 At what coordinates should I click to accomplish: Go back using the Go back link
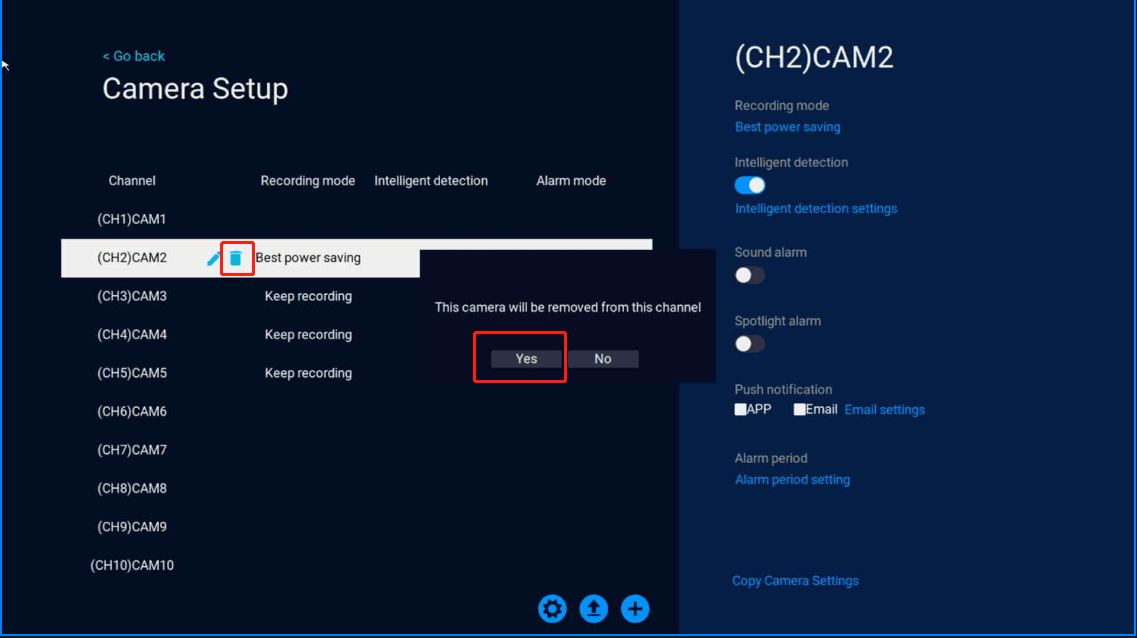[134, 56]
